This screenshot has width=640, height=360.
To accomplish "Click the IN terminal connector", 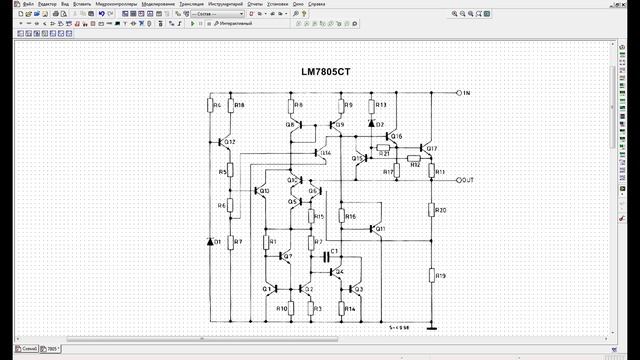I will (x=459, y=93).
